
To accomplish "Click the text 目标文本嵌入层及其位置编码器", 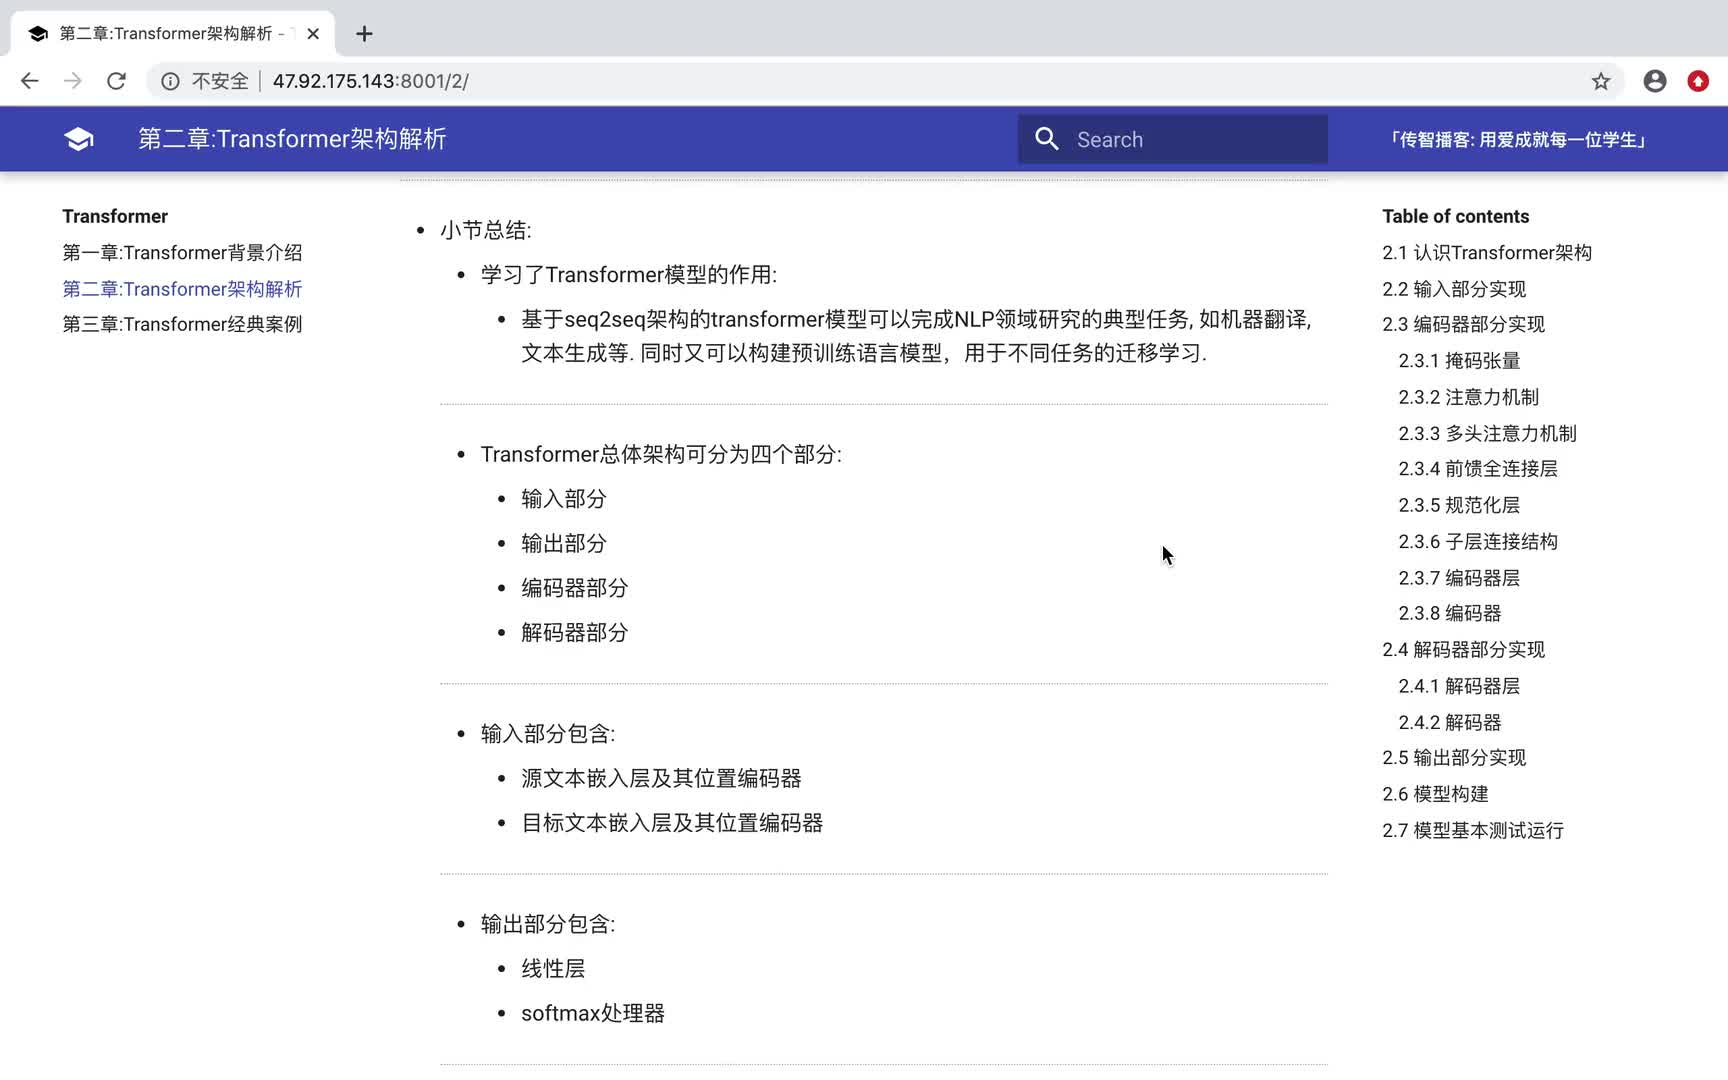I will (x=672, y=823).
